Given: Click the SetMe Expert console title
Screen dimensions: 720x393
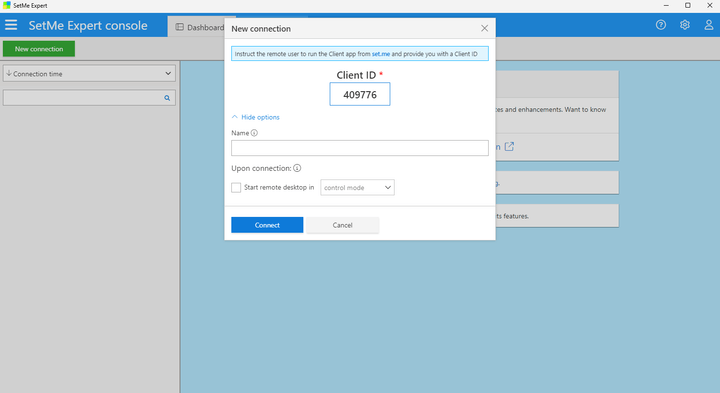Looking at the screenshot, I should (x=88, y=25).
